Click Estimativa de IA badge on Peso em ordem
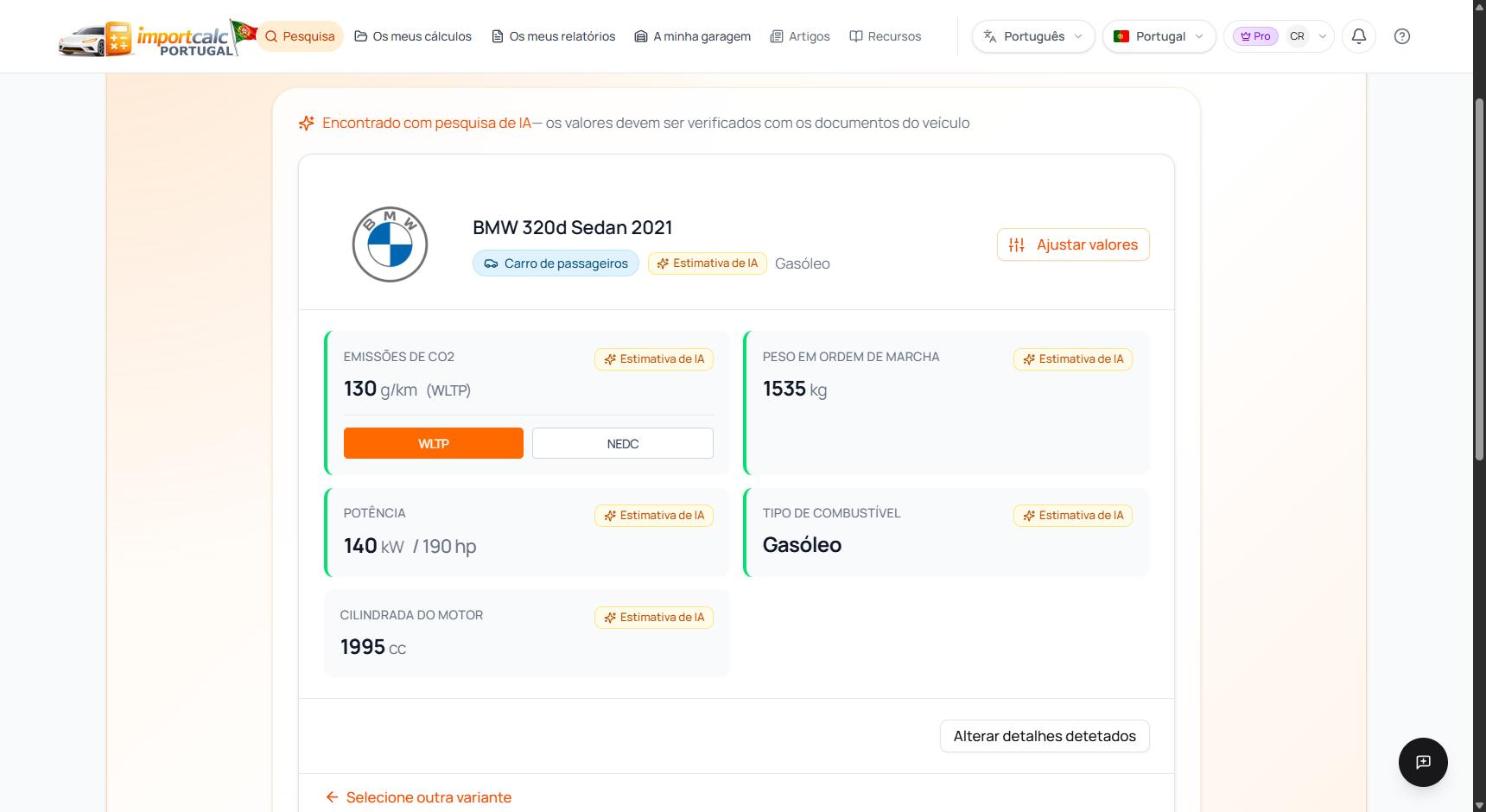The width and height of the screenshot is (1486, 812). [x=1073, y=359]
